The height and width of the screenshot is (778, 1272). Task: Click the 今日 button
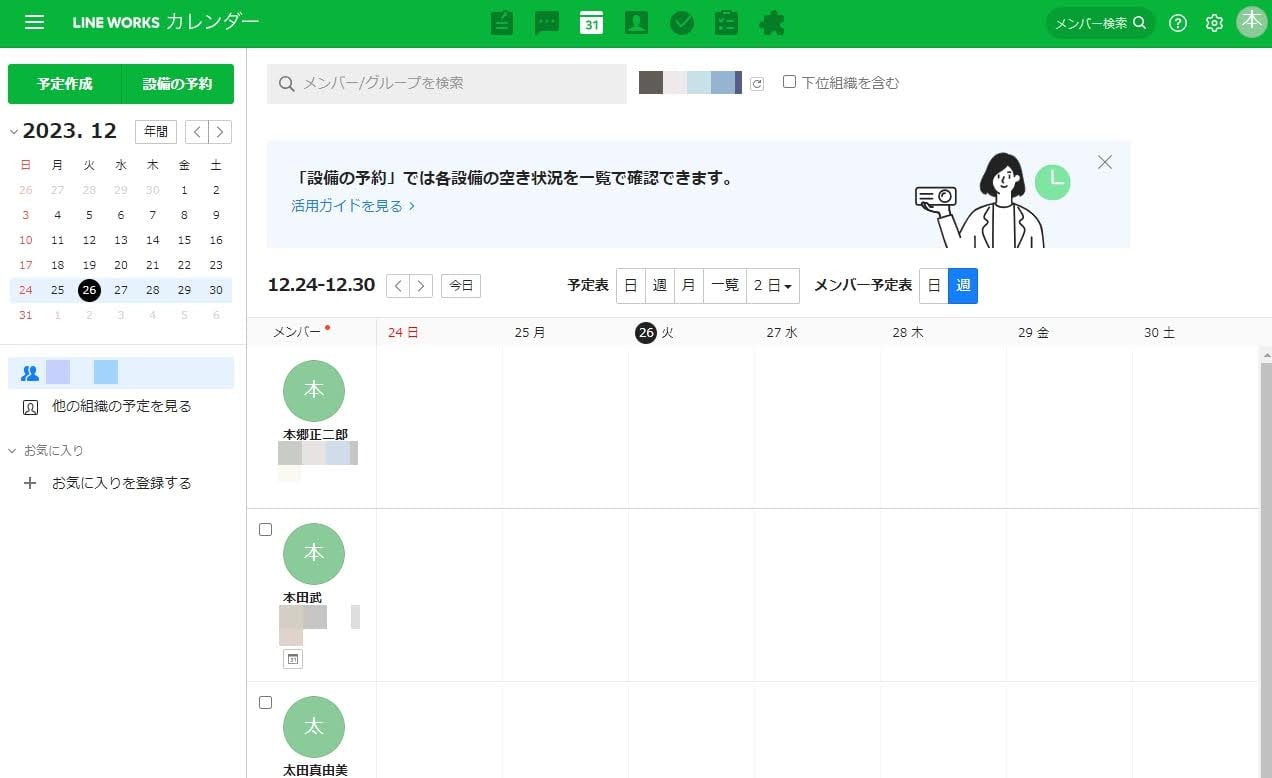coord(461,286)
